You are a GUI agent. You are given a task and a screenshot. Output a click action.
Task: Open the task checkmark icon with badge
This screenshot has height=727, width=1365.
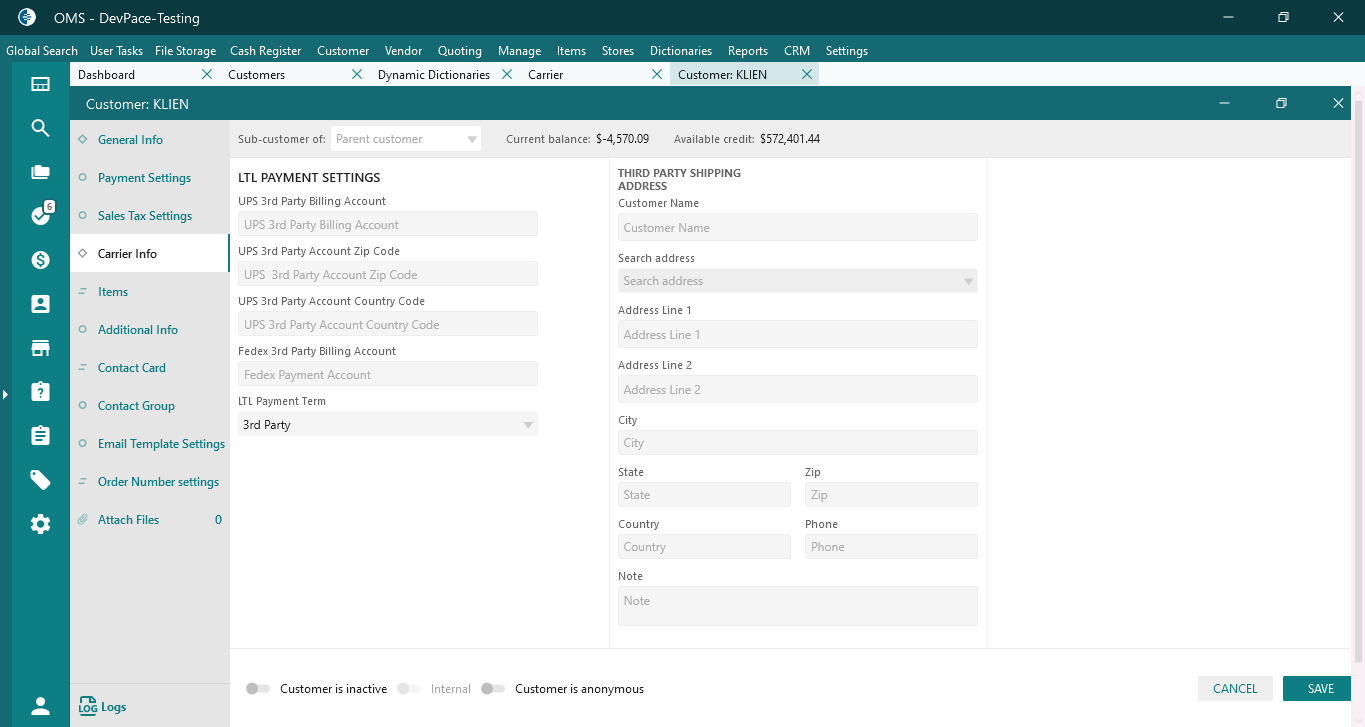coord(40,215)
